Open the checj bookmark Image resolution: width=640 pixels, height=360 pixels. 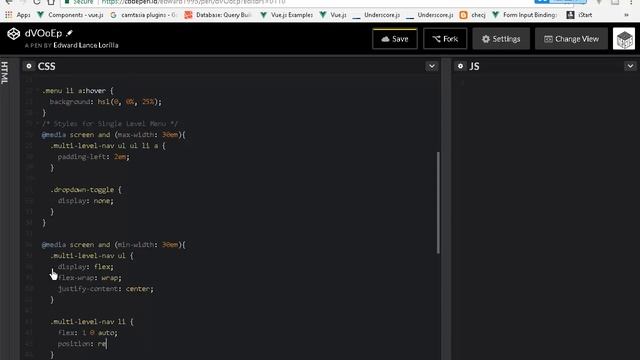point(473,15)
